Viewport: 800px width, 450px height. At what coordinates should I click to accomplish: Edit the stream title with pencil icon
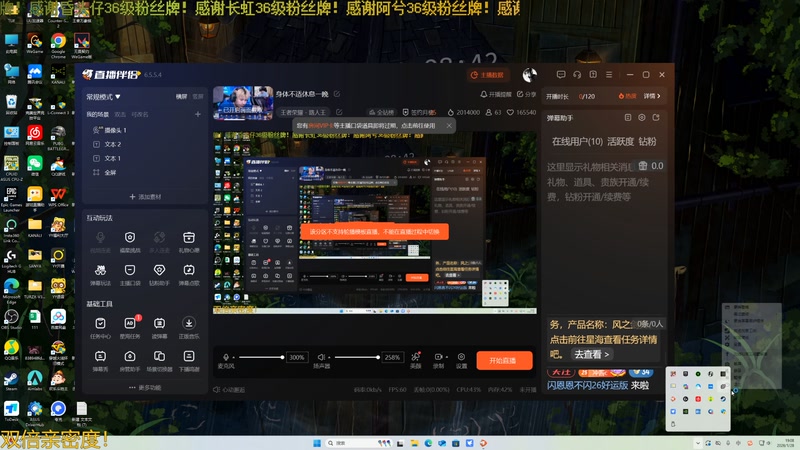click(337, 94)
